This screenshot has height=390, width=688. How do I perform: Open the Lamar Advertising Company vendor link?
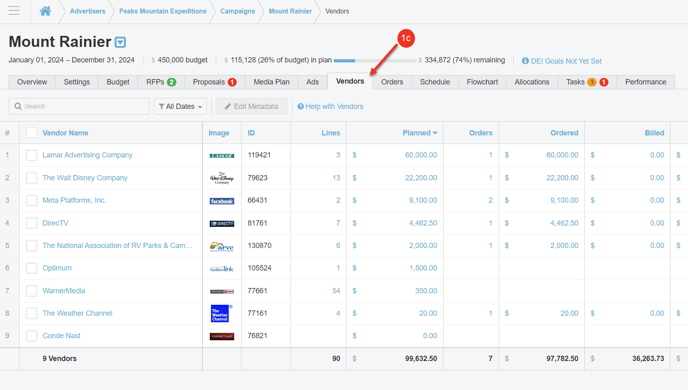pyautogui.click(x=87, y=155)
